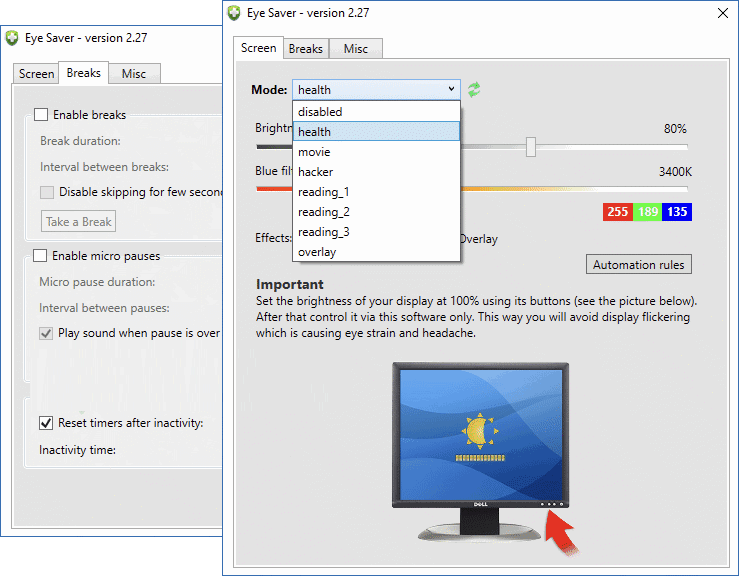Viewport: 739px width, 576px height.
Task: Click Eye Saver shield icon in back window title
Action: pyautogui.click(x=12, y=39)
